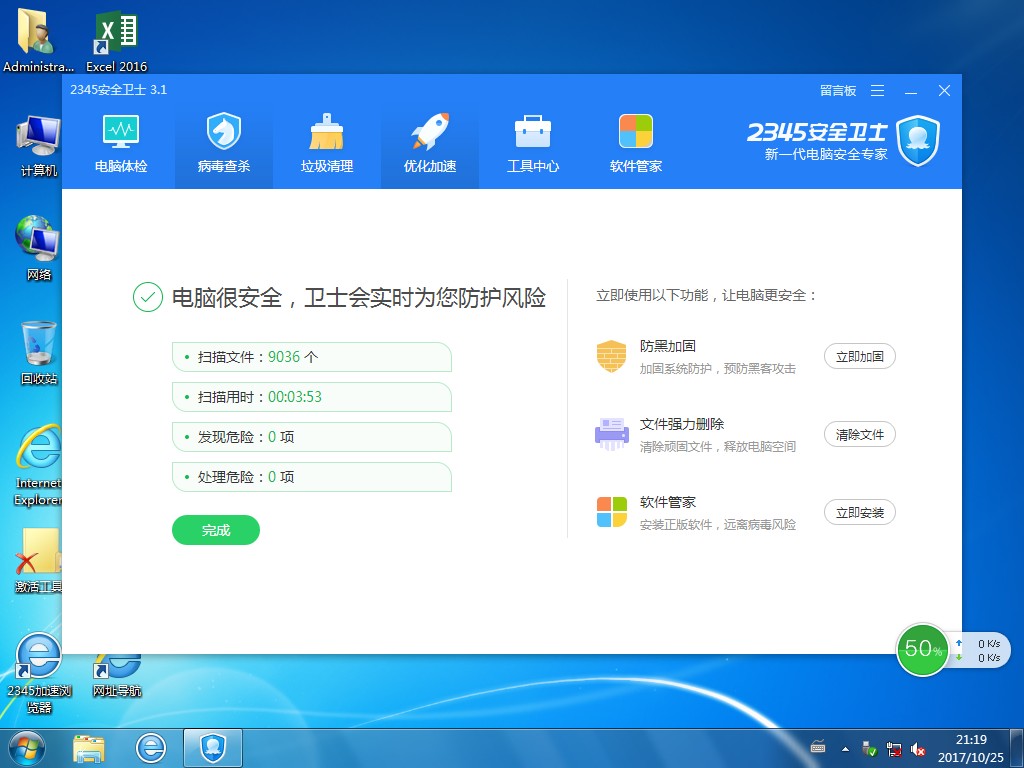This screenshot has width=1024, height=768.
Task: Click the 处理危险：0 项 row
Action: (x=312, y=477)
